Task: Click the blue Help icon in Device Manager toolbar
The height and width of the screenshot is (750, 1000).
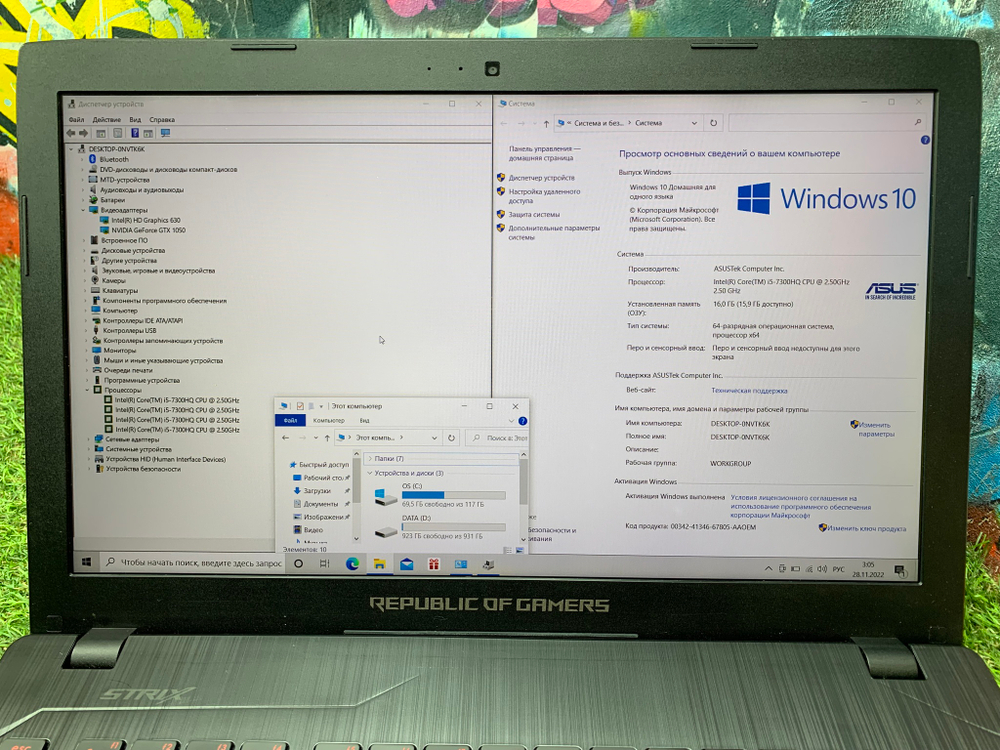Action: (135, 133)
